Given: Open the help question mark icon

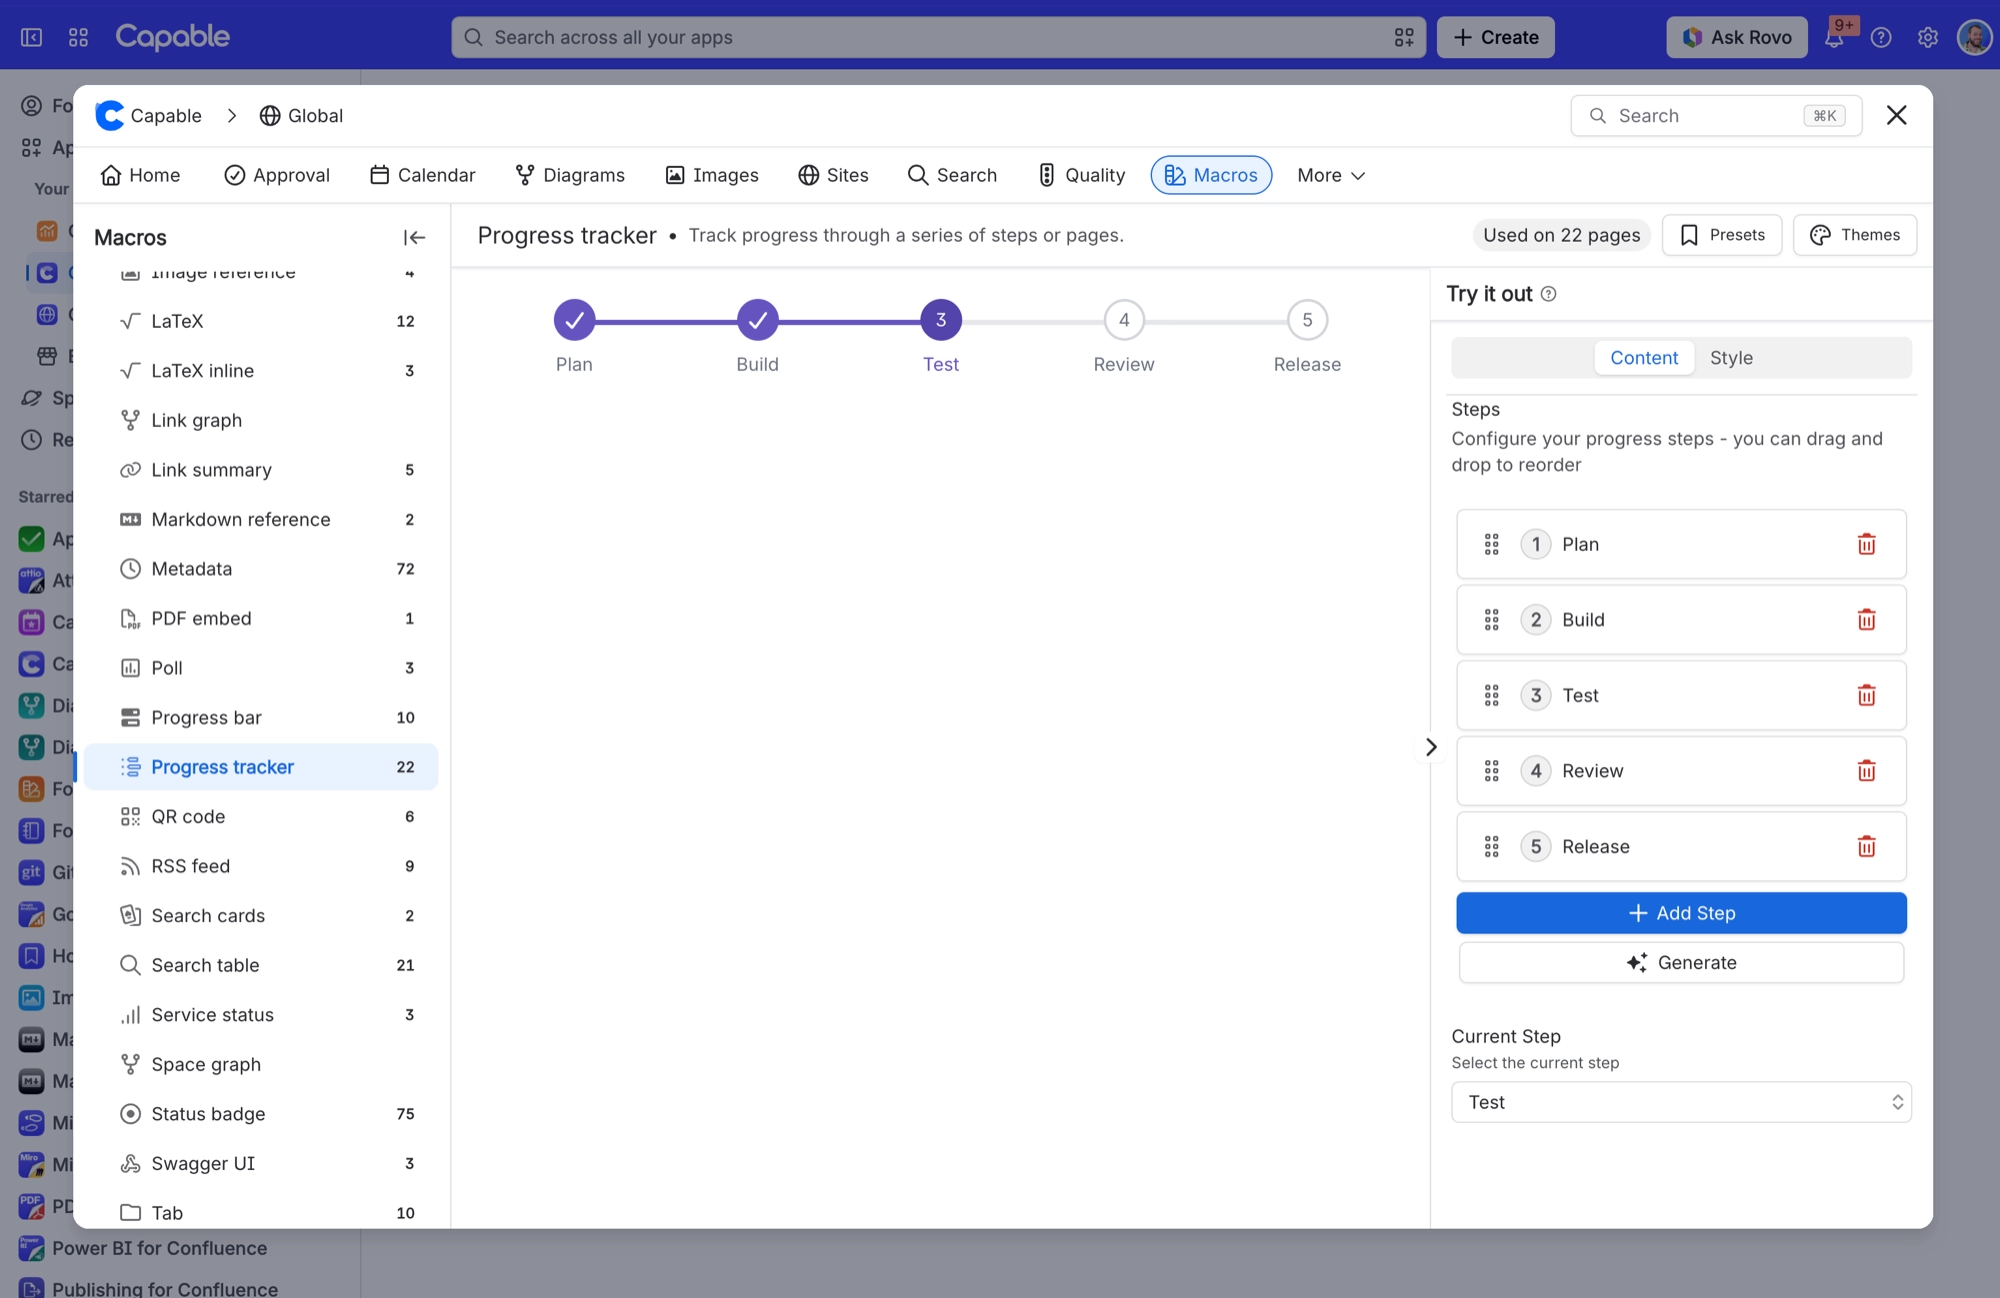Looking at the screenshot, I should 1881,37.
